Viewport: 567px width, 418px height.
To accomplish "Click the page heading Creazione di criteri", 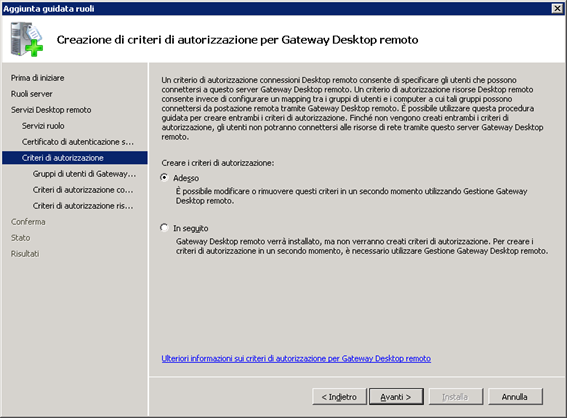I will click(237, 39).
